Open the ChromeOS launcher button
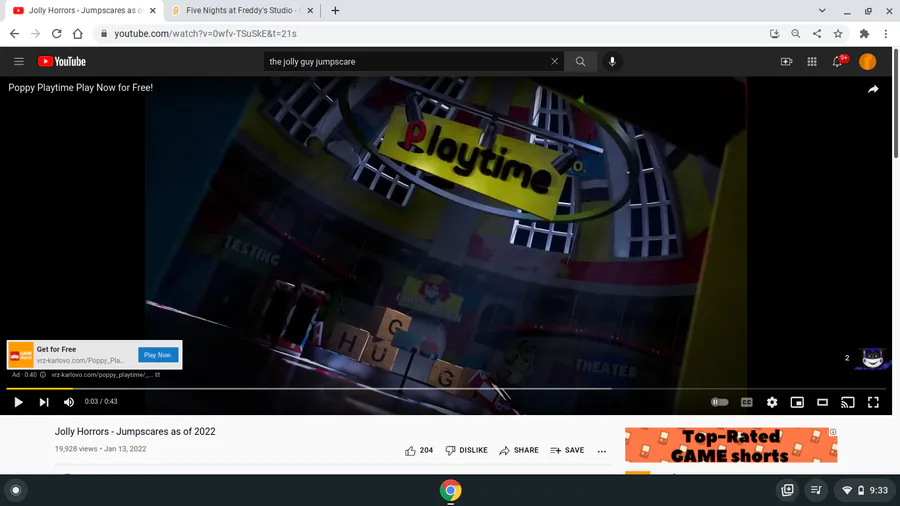Viewport: 900px width, 506px height. point(16,490)
